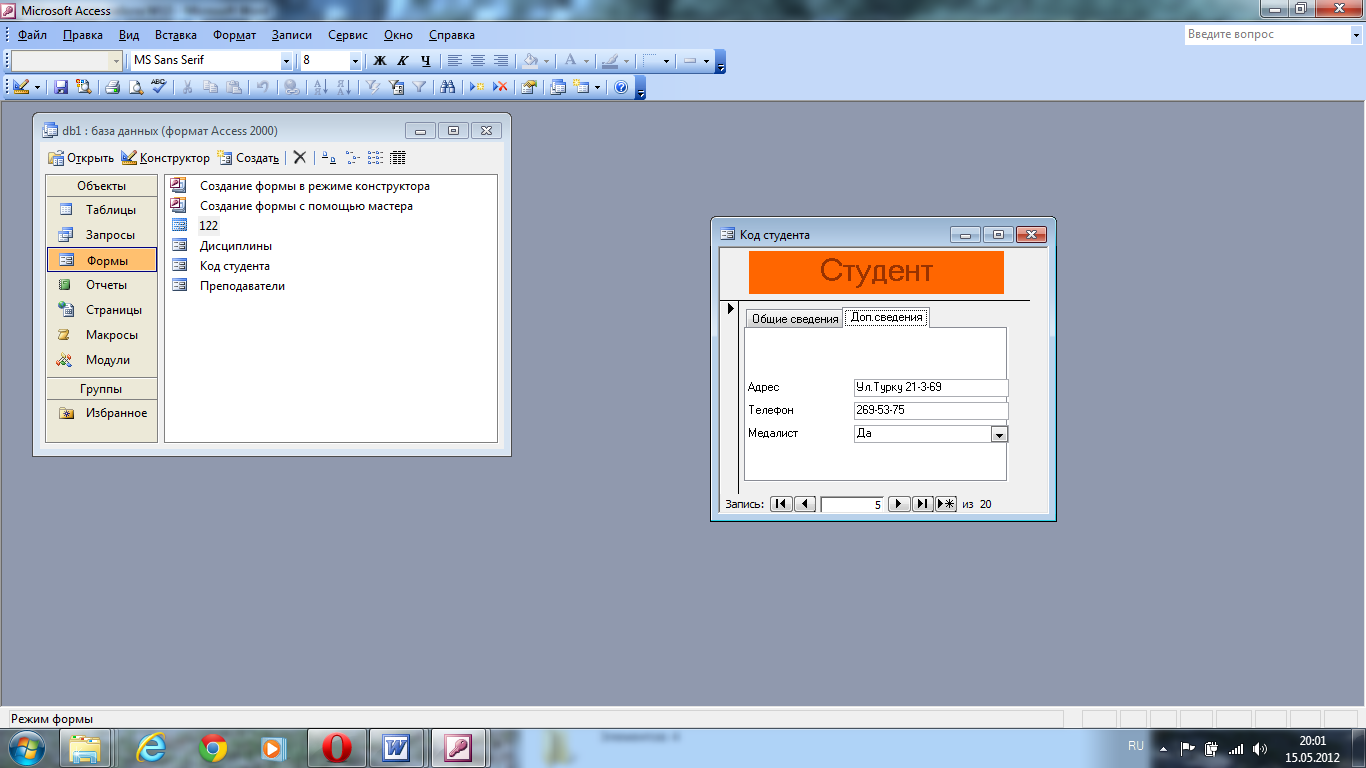Click the Cut scissors icon

(187, 87)
